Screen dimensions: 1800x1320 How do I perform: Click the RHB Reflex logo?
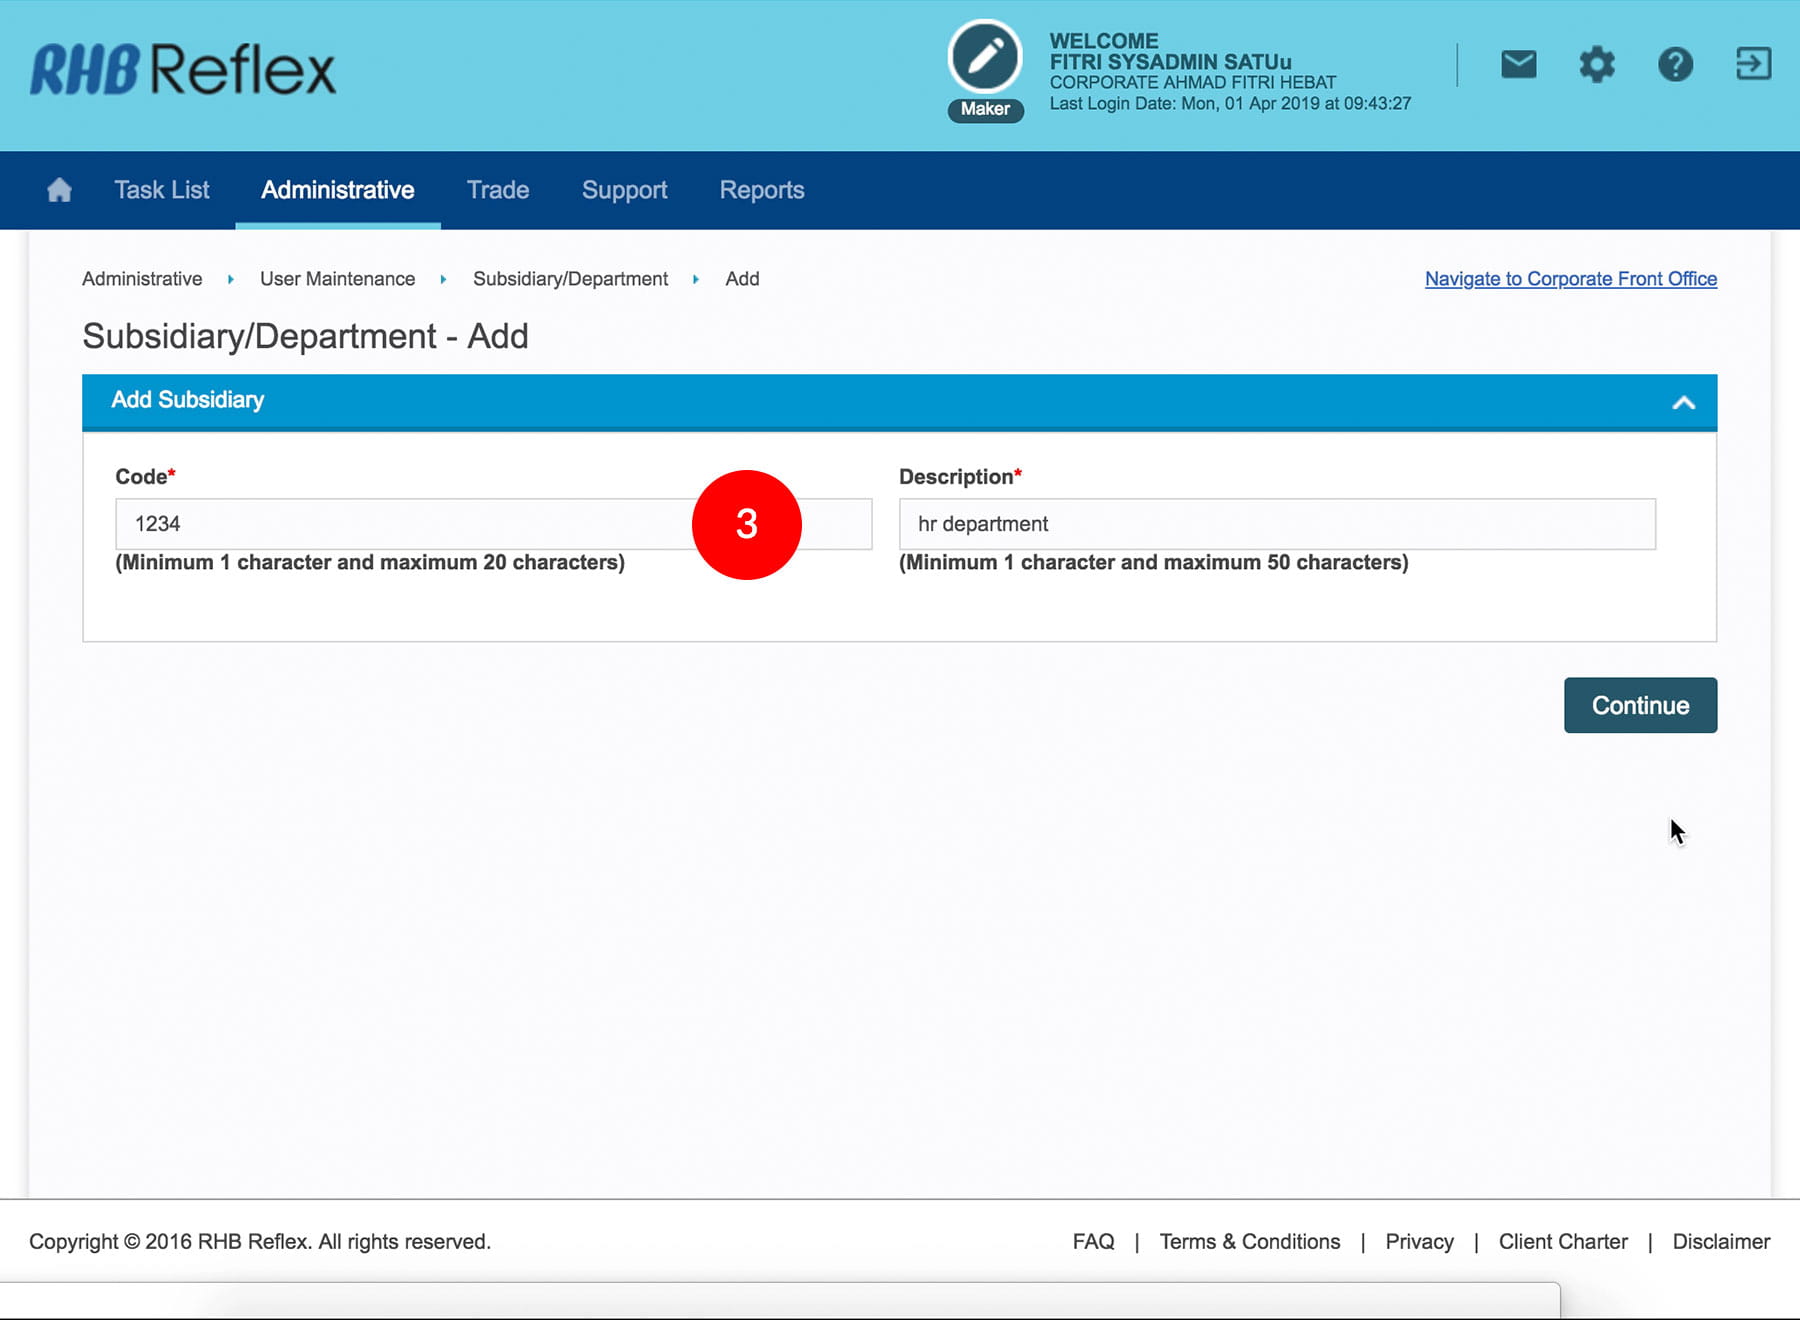point(183,70)
